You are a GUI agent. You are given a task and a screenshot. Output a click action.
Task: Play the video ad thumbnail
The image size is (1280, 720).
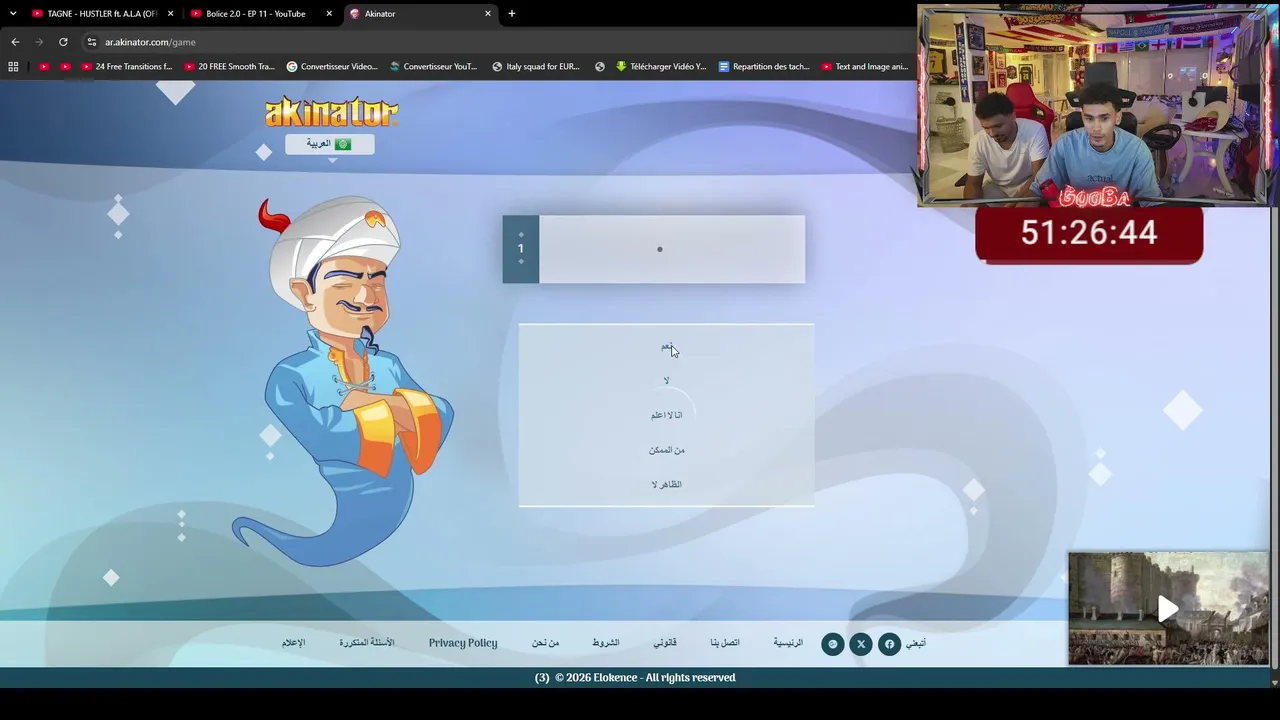1168,608
